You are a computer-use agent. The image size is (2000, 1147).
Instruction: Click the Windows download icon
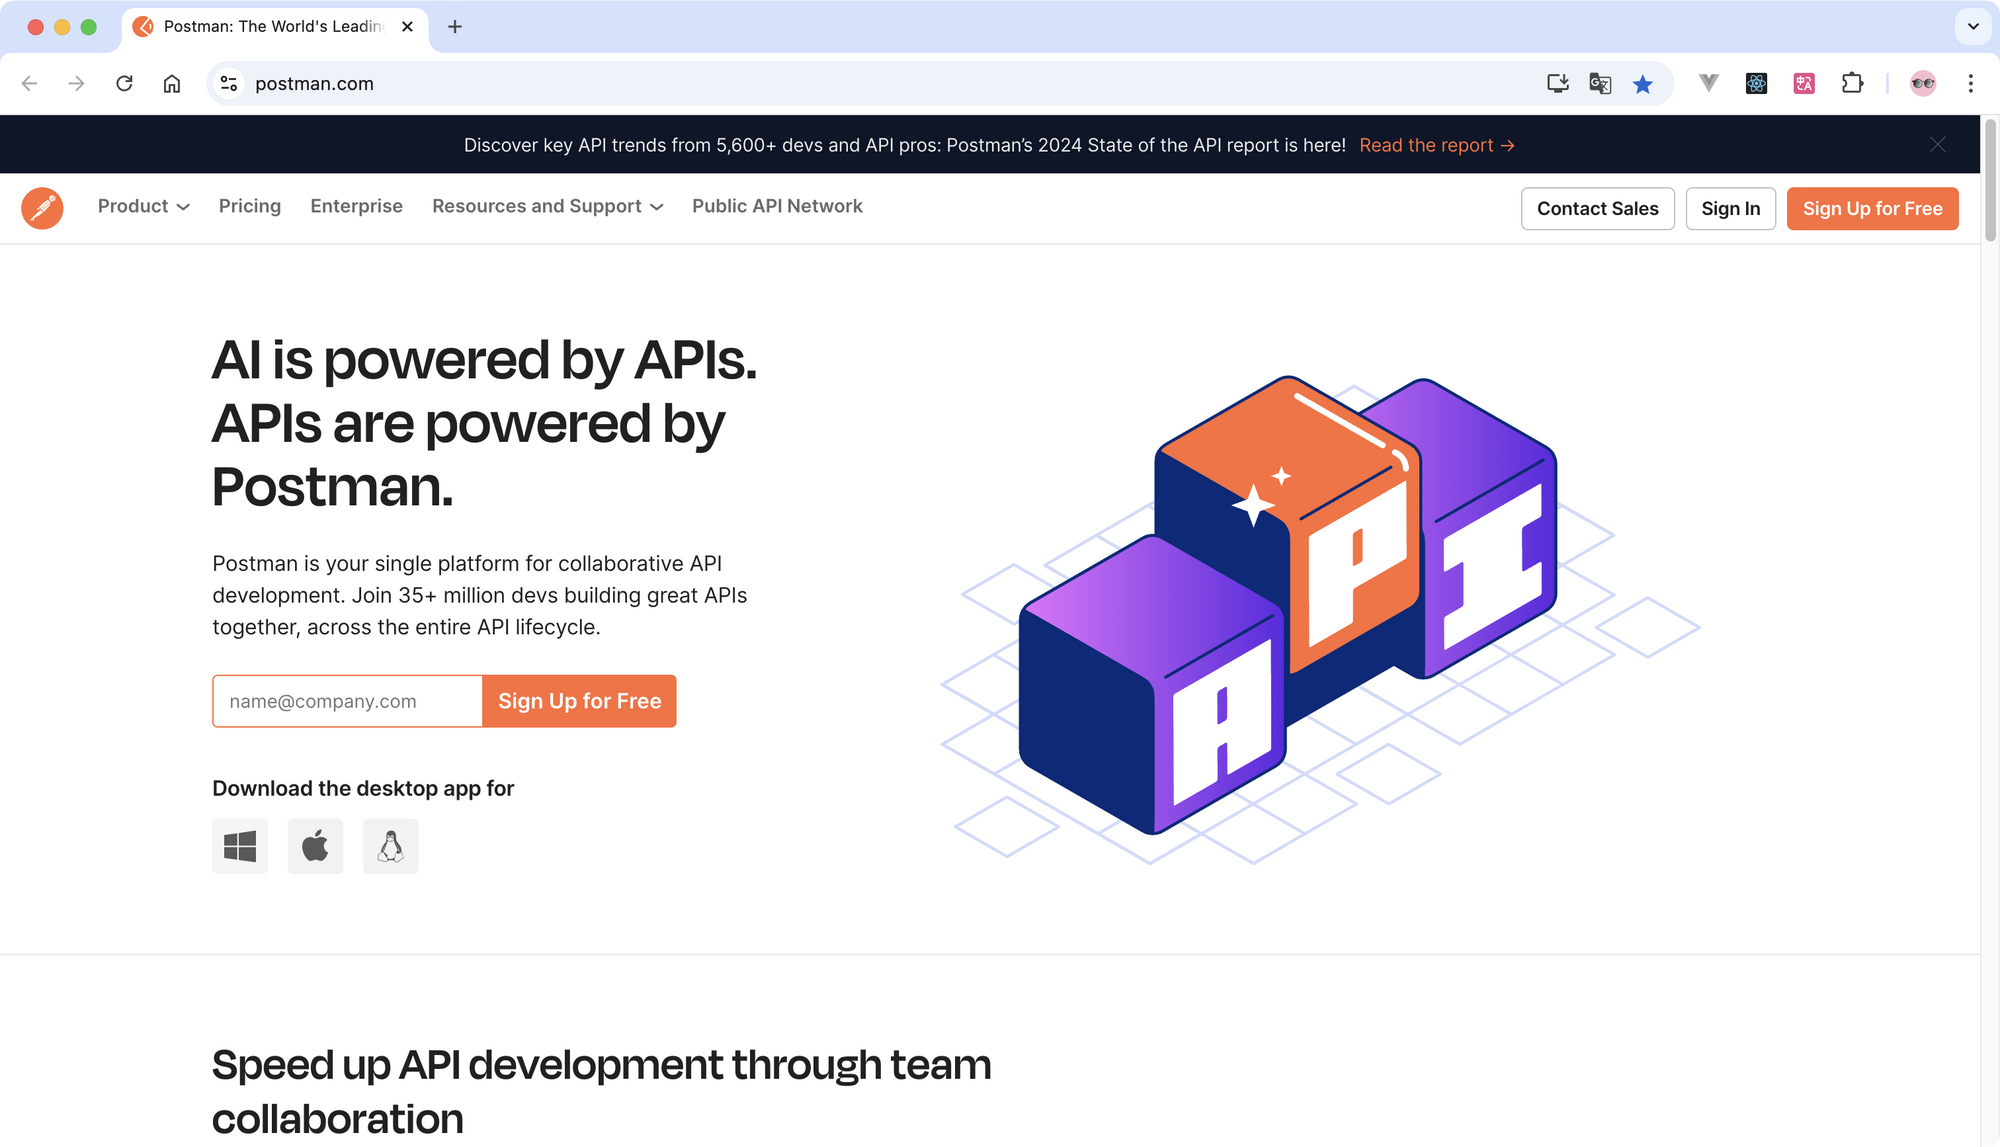click(x=240, y=845)
